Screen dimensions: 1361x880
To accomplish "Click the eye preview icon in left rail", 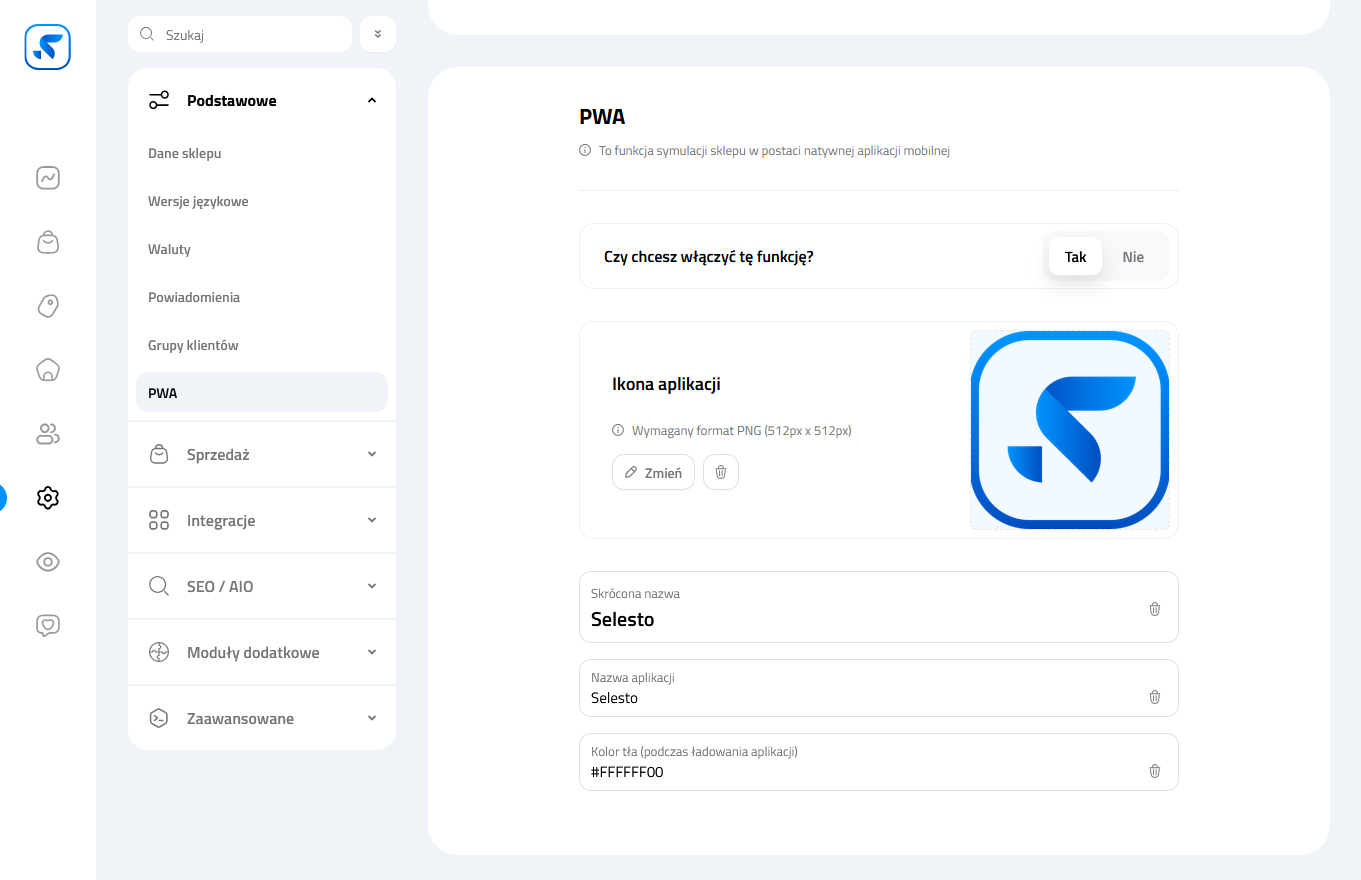I will (48, 562).
